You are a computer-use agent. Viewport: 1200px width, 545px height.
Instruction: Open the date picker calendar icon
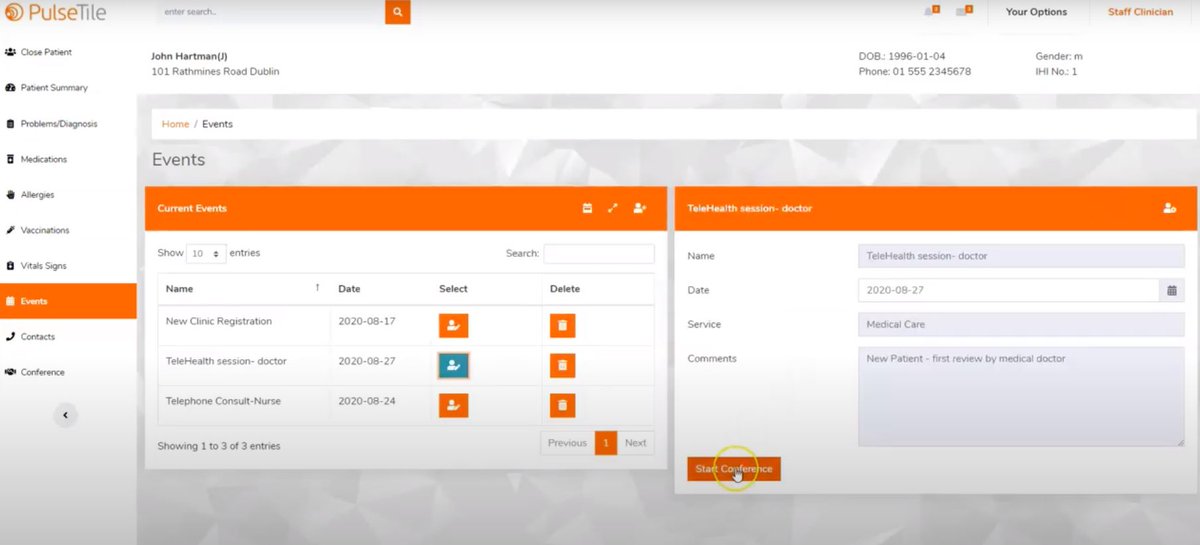tap(1172, 290)
